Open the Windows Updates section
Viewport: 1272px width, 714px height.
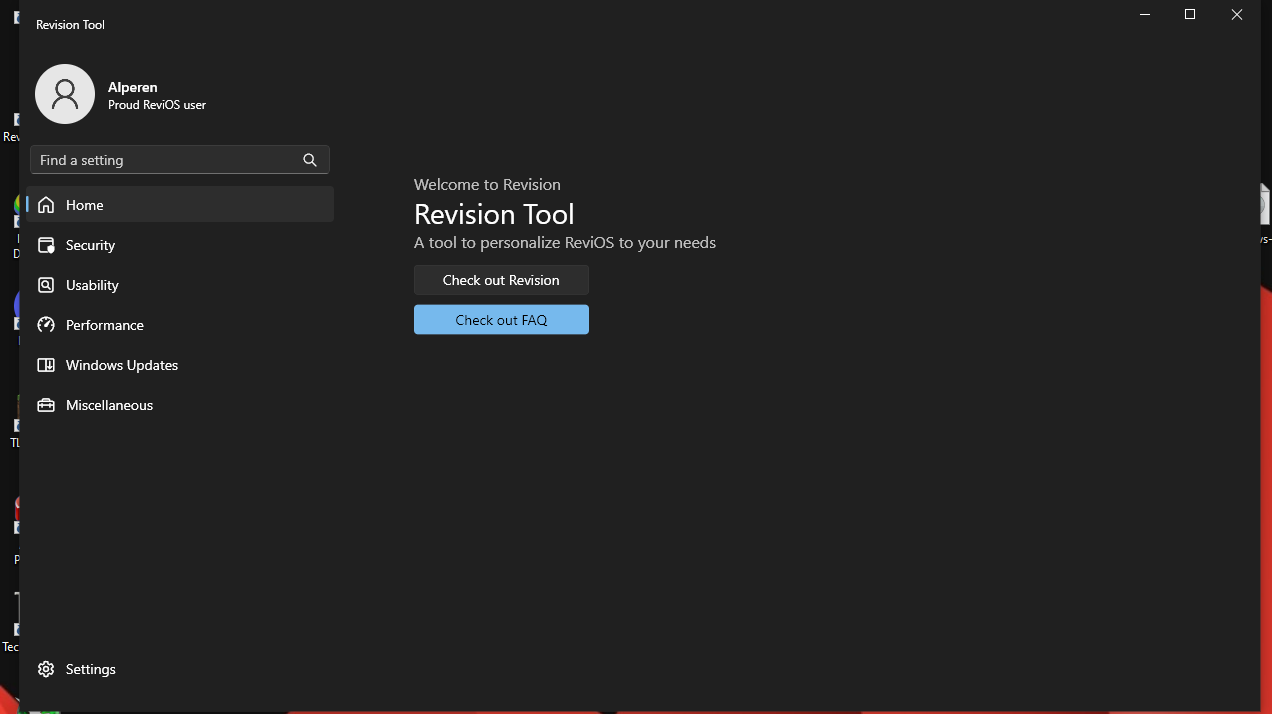pyautogui.click(x=180, y=365)
